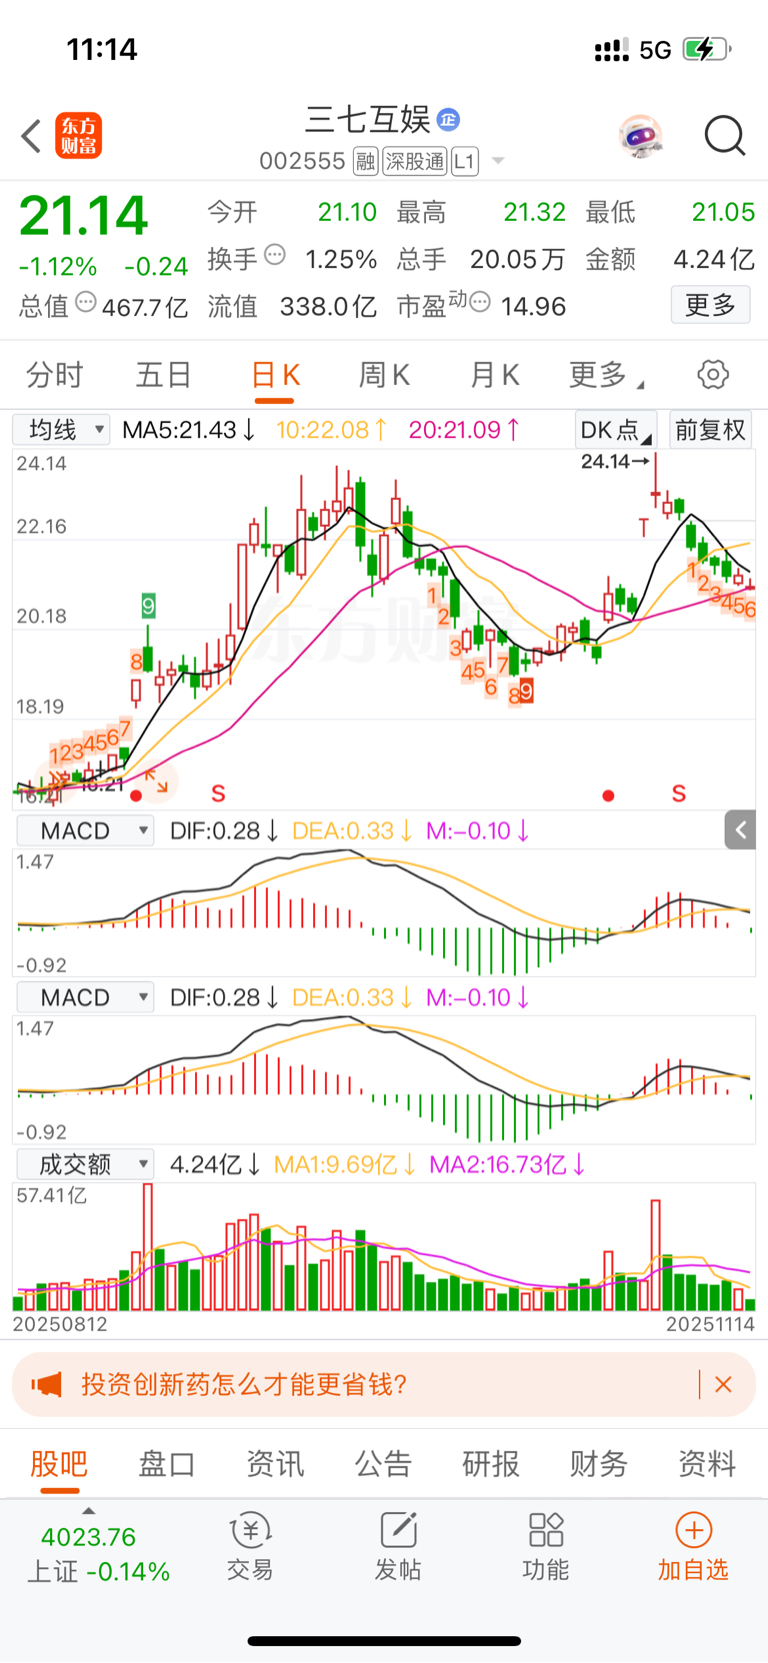Image resolution: width=768 pixels, height=1663 pixels.
Task: Click 更多 button in quote summary
Action: coord(710,305)
